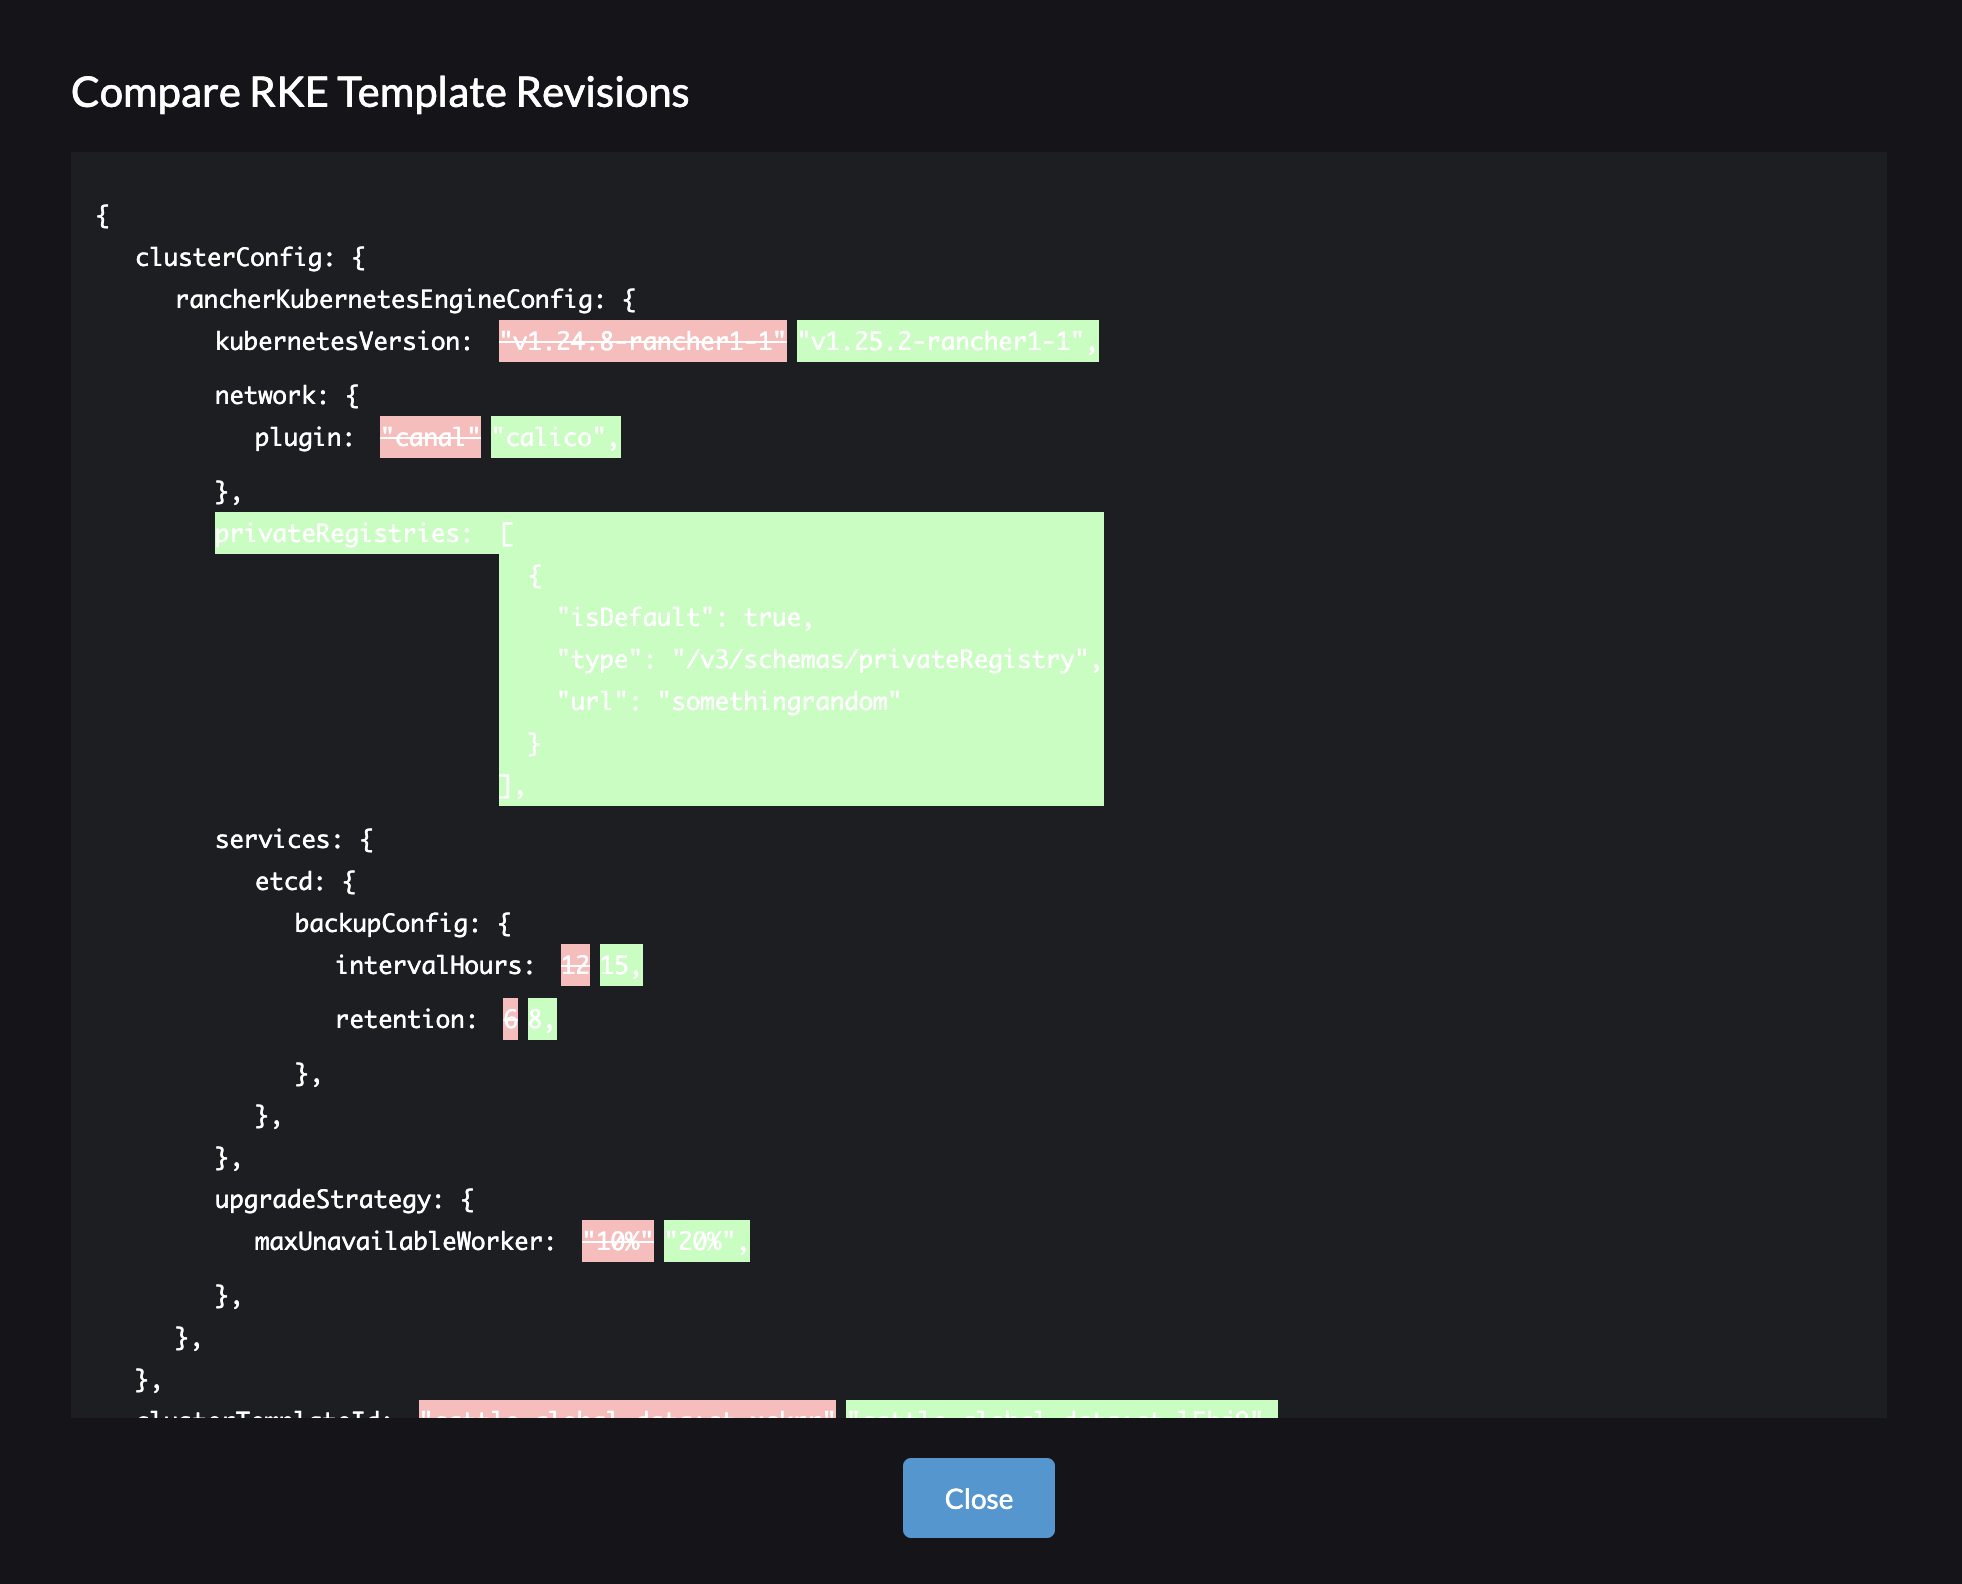Image resolution: width=1962 pixels, height=1584 pixels.
Task: Click the added maxUnavailableWorker value 20%
Action: point(704,1240)
